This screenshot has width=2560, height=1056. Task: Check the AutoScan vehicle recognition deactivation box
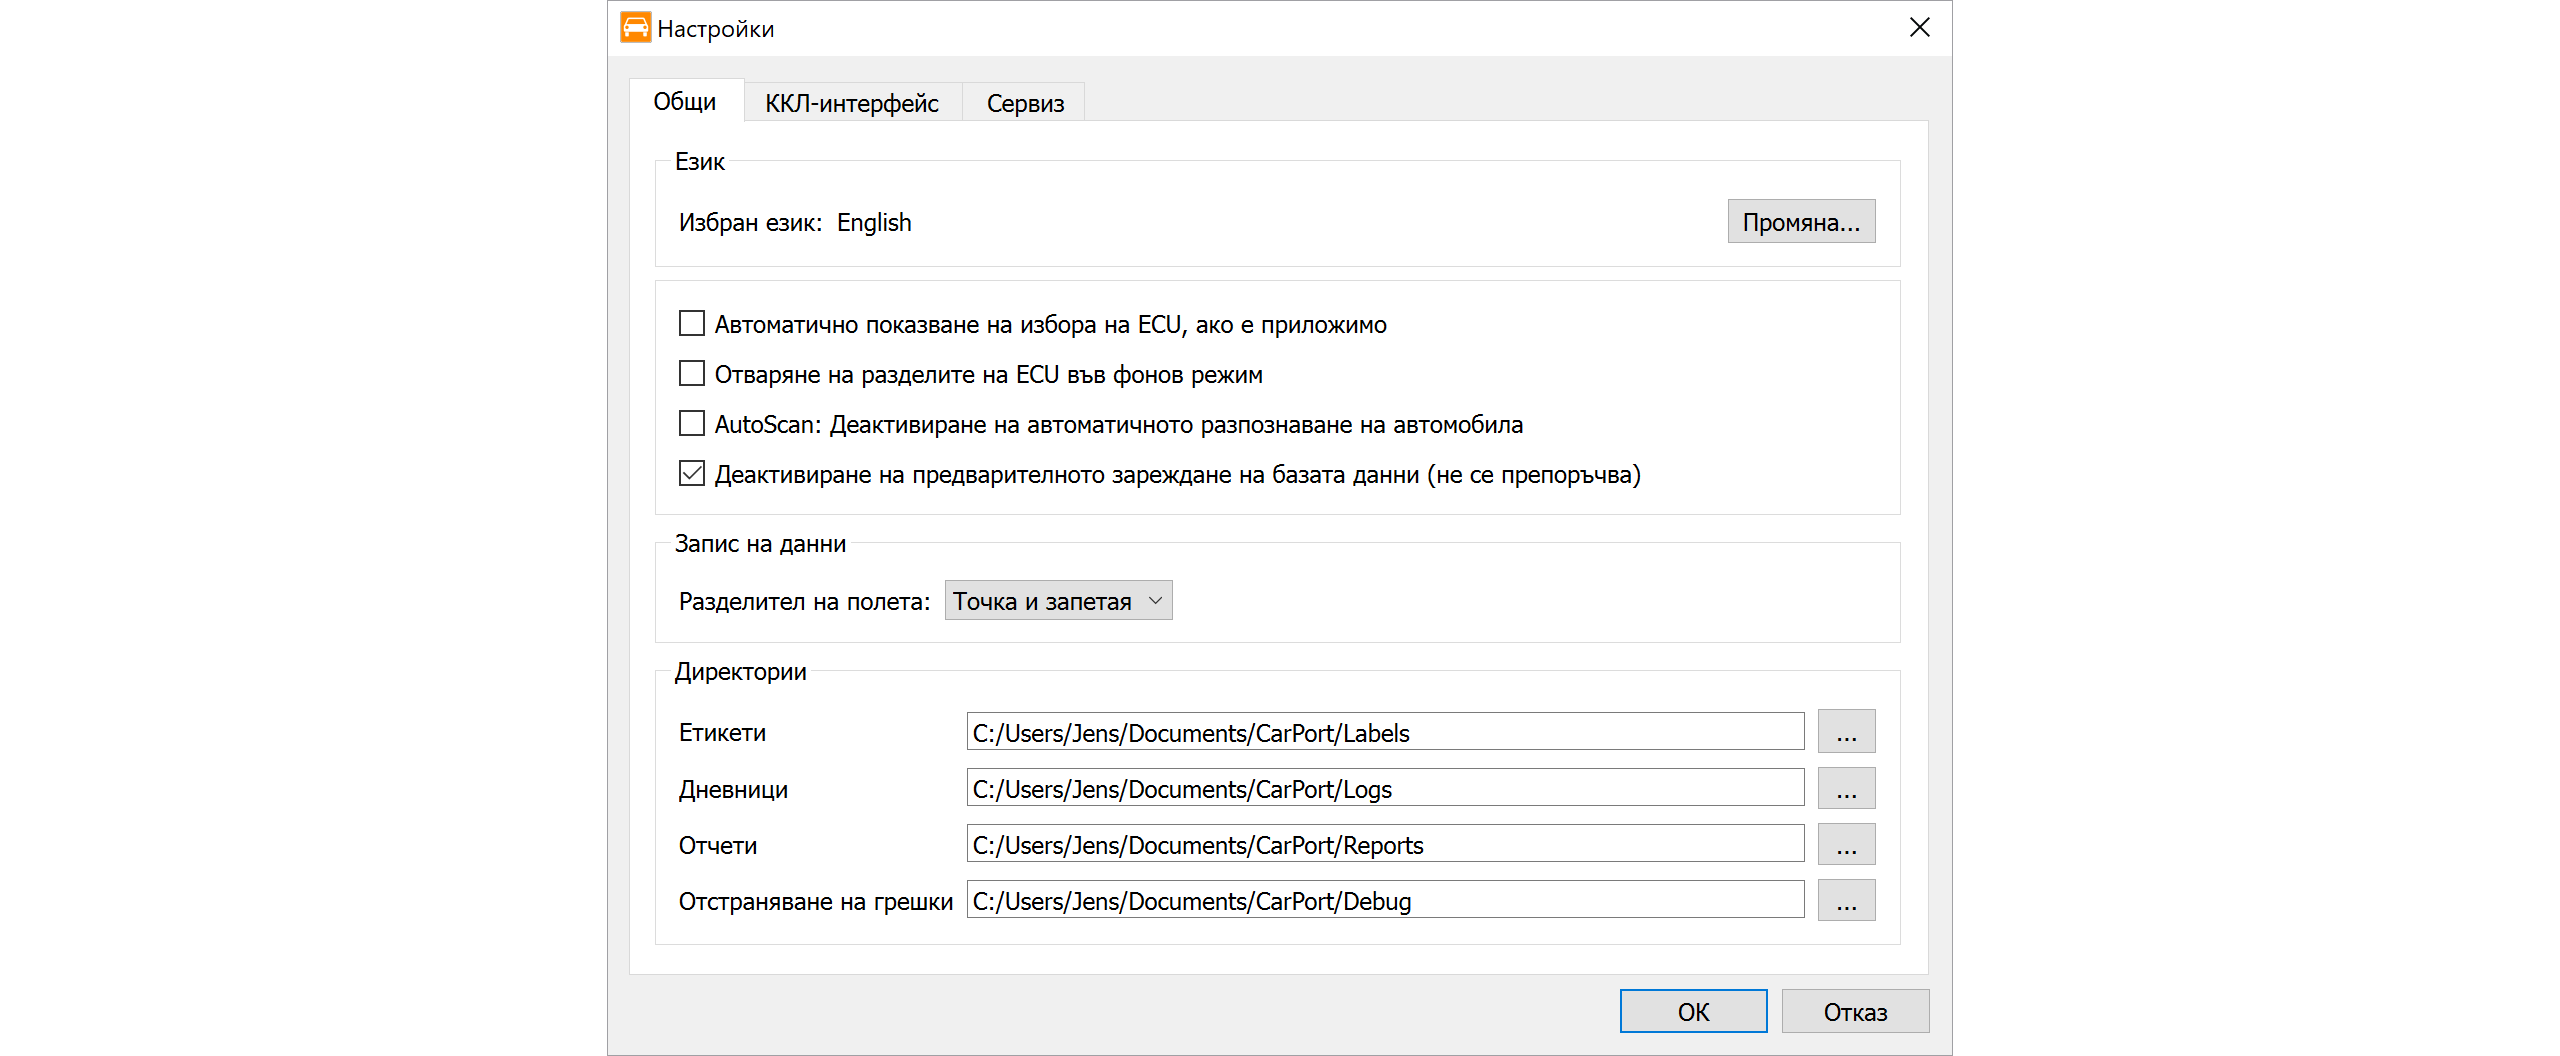point(692,423)
